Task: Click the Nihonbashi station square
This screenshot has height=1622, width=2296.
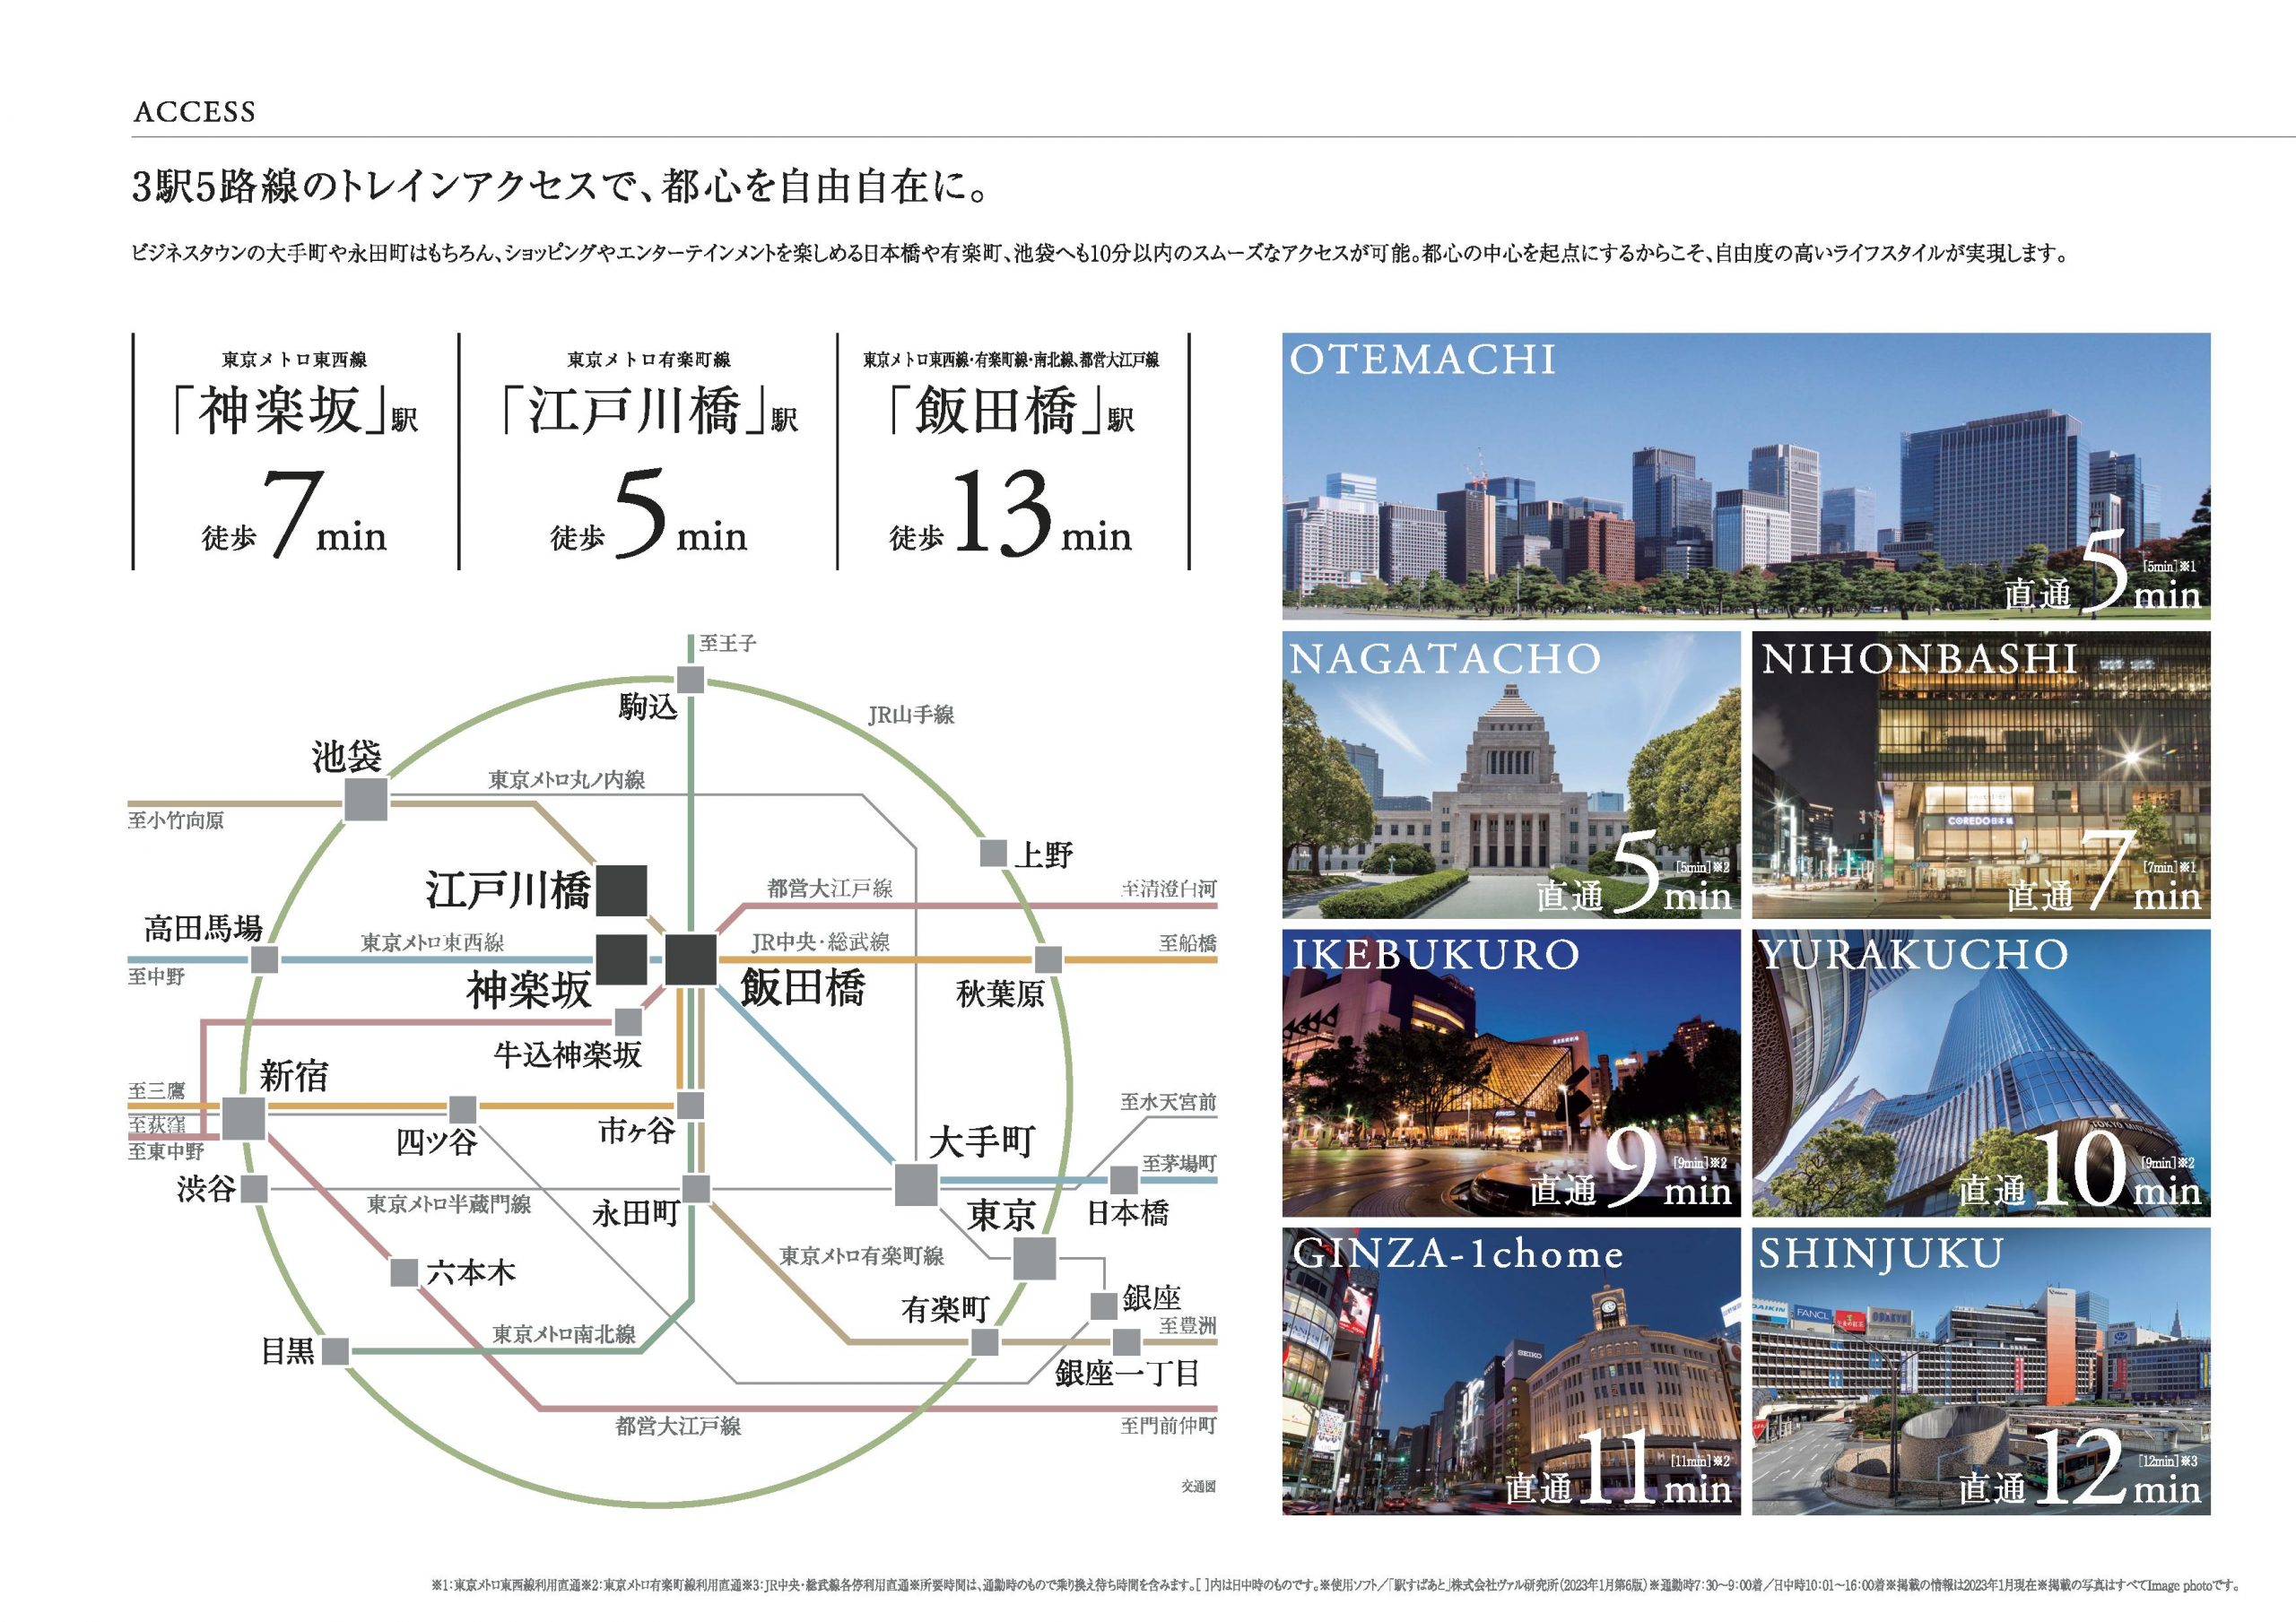Action: [x=1124, y=1180]
